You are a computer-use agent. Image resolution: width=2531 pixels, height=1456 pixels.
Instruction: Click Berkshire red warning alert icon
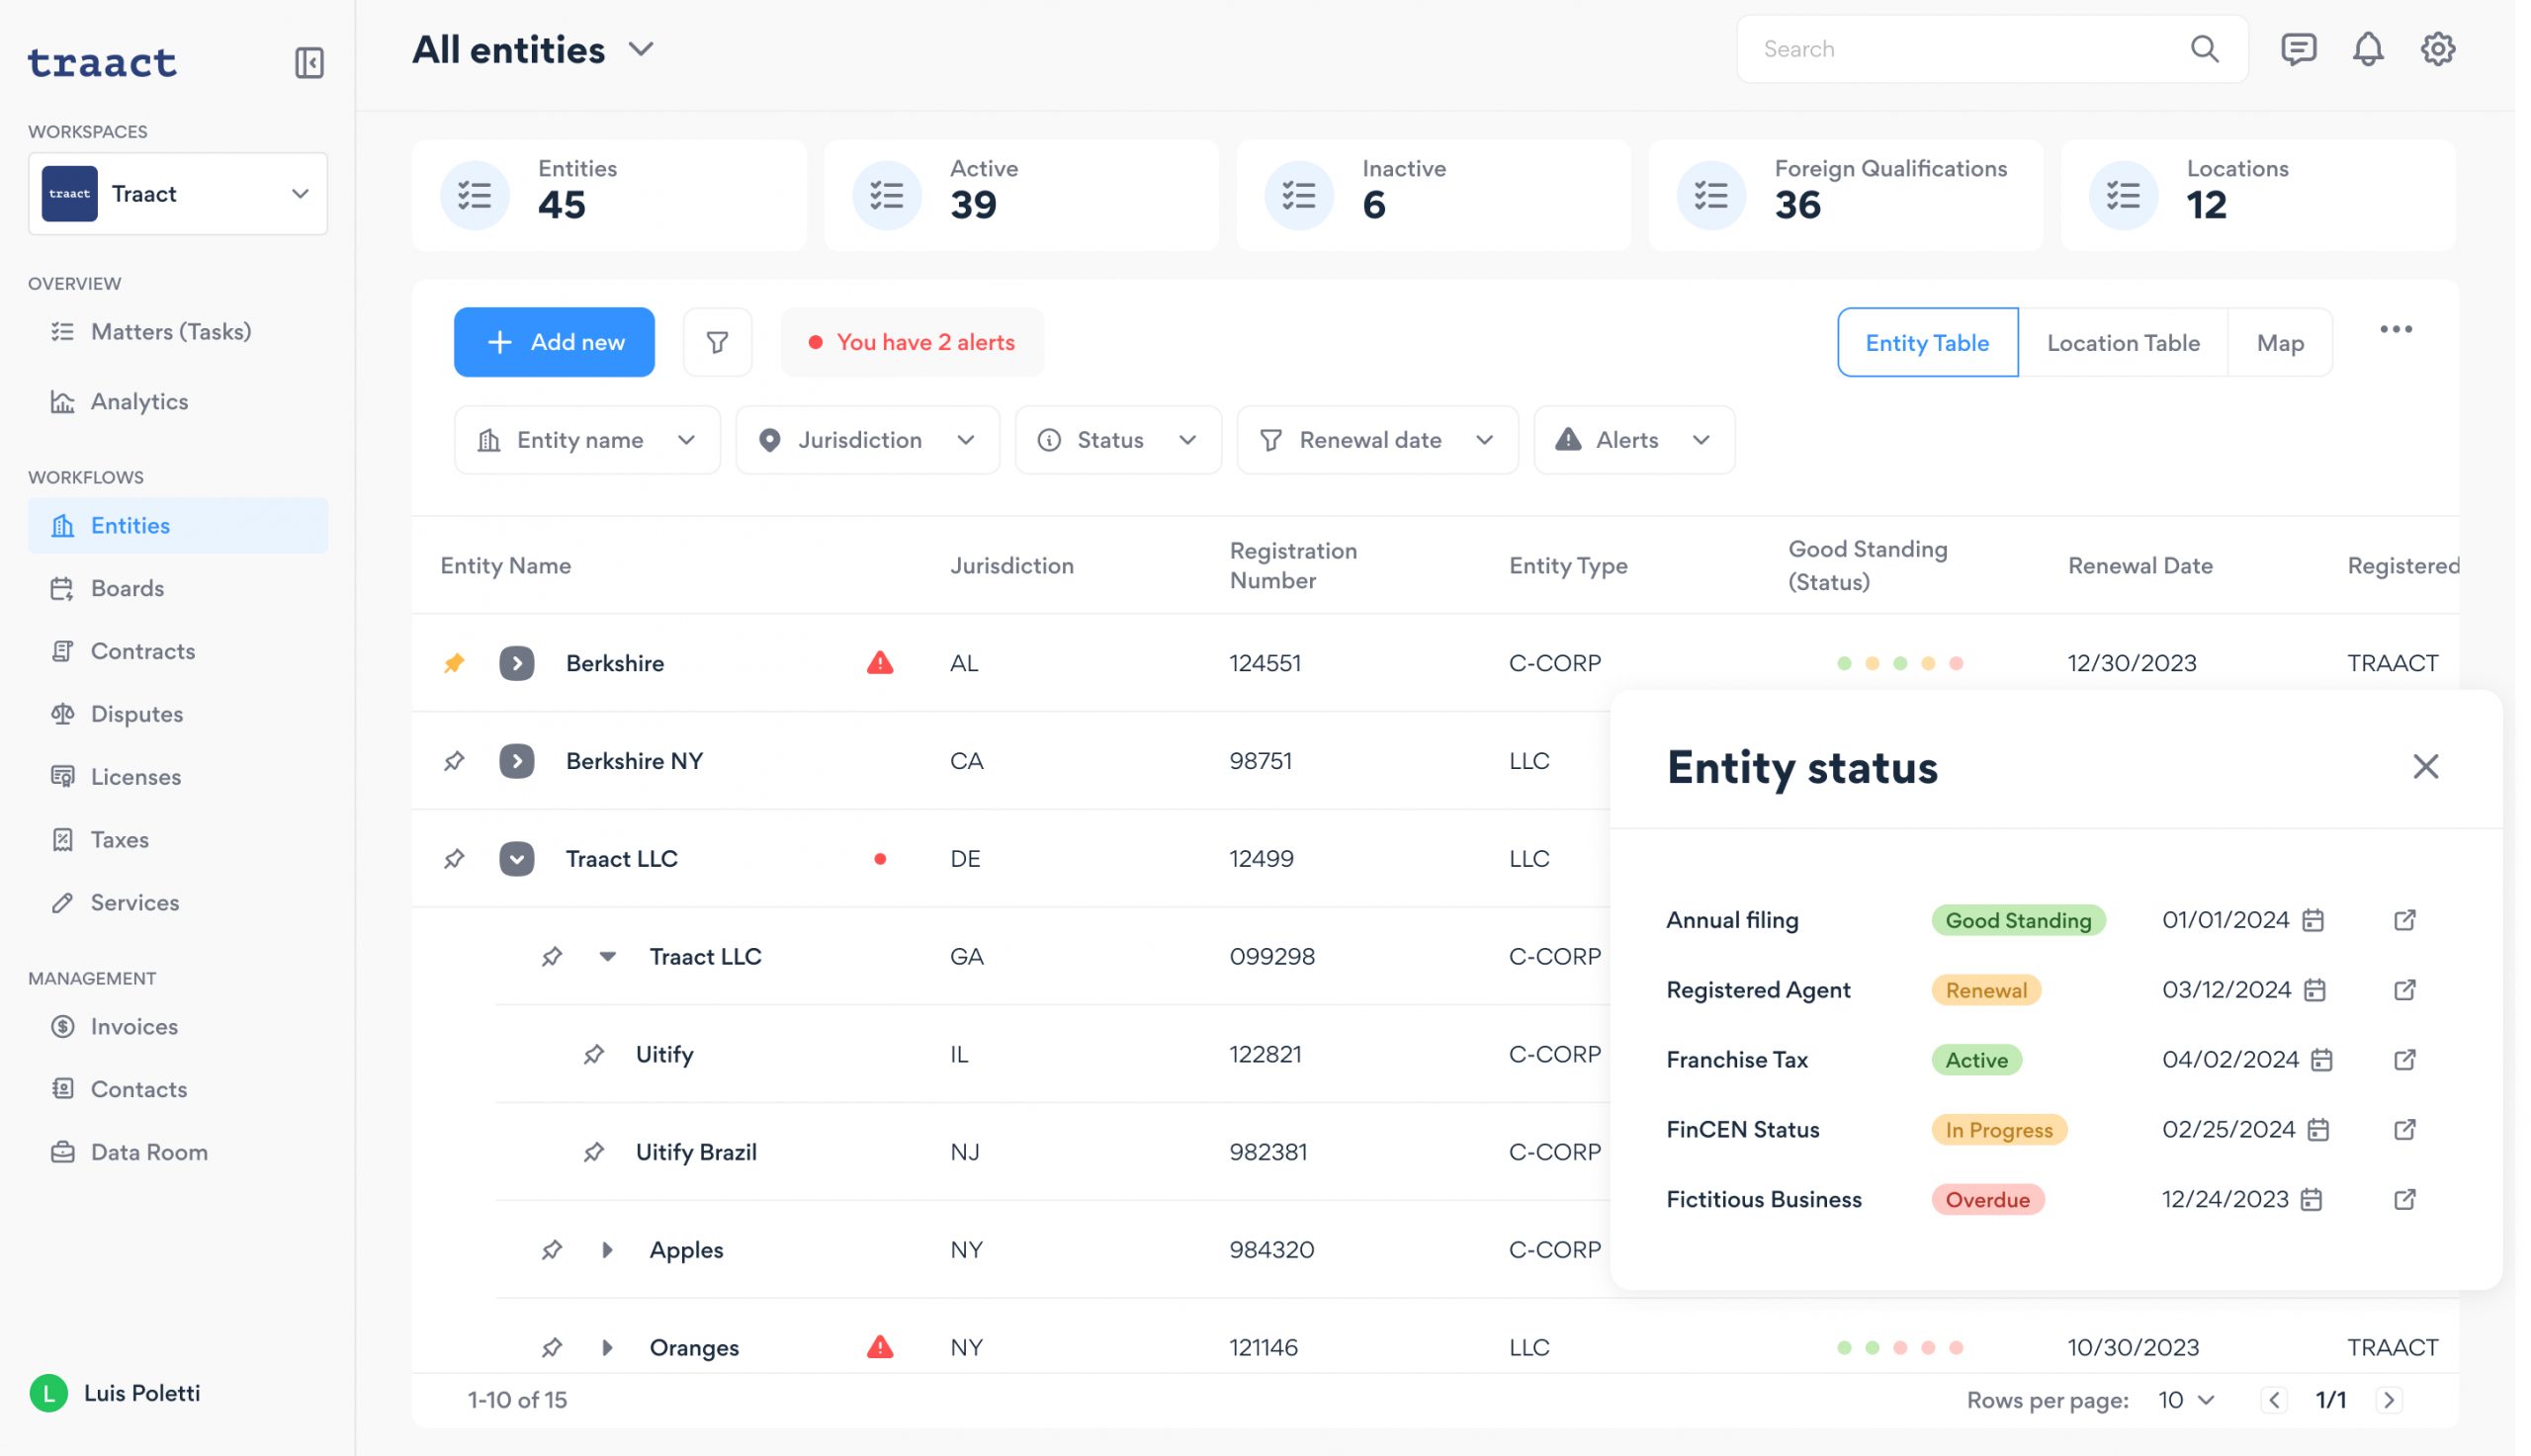coord(880,663)
